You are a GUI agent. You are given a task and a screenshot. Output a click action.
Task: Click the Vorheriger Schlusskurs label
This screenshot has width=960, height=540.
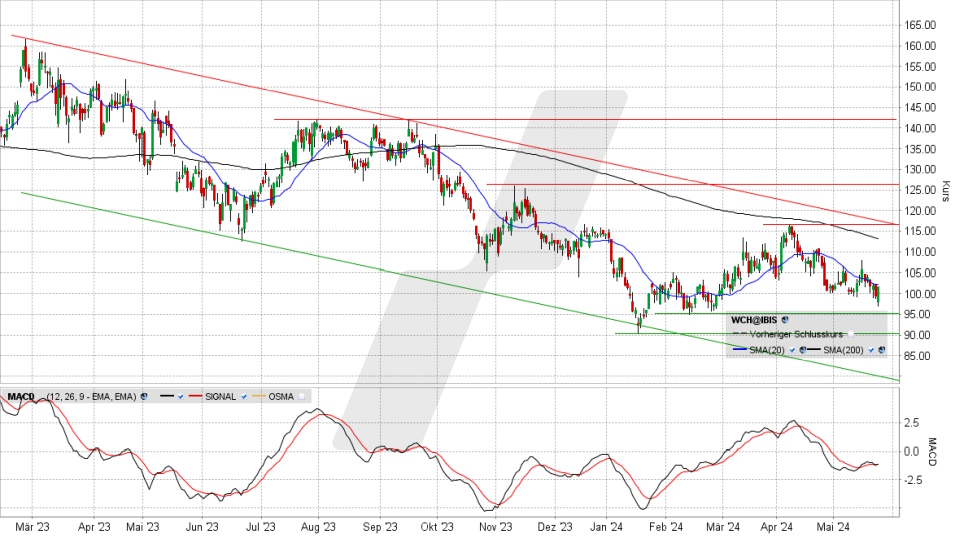click(797, 334)
